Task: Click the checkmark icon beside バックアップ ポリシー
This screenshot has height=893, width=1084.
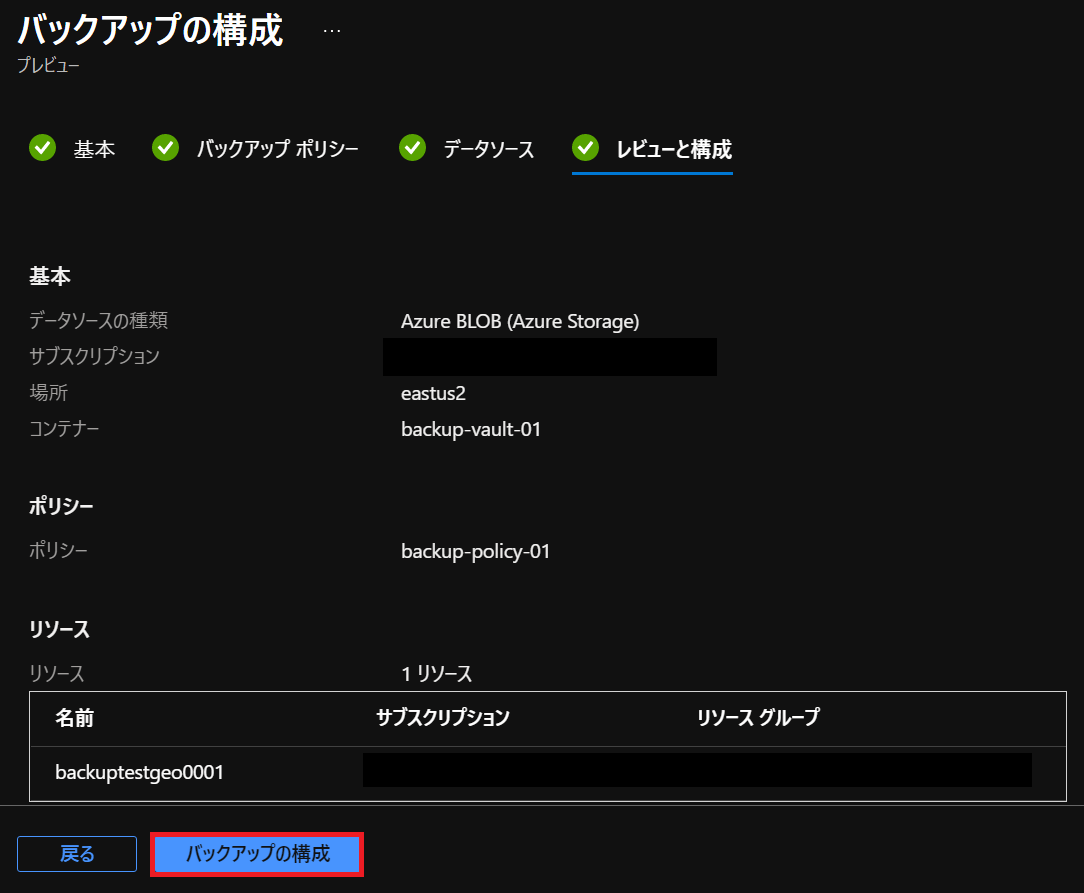Action: (165, 148)
